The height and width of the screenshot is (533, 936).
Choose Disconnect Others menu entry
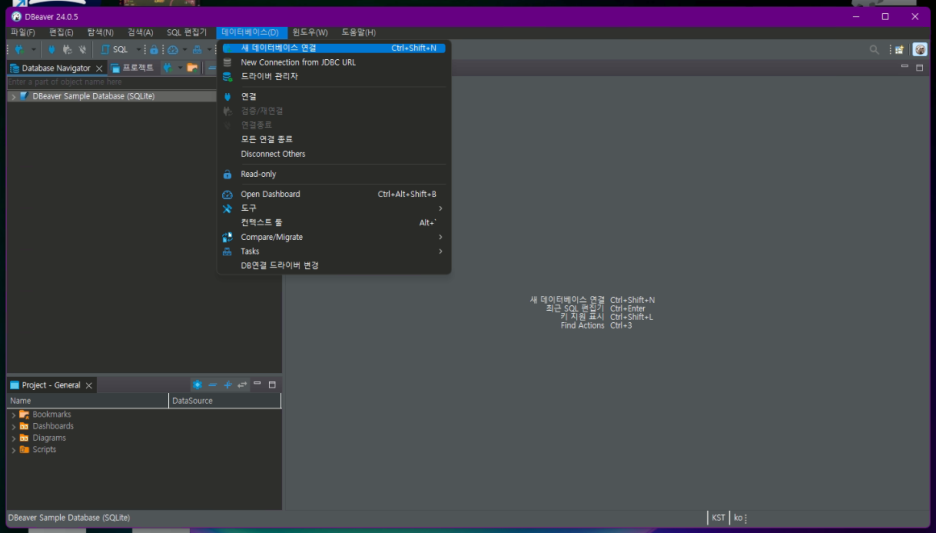[334, 154]
